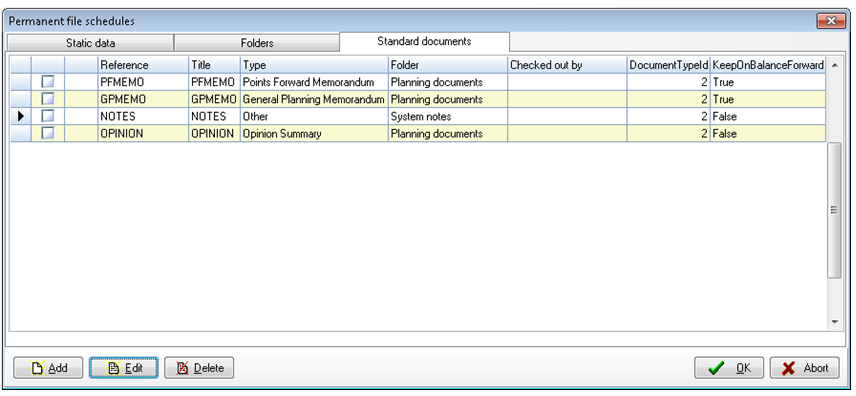Sort by the Title column header

pos(215,65)
